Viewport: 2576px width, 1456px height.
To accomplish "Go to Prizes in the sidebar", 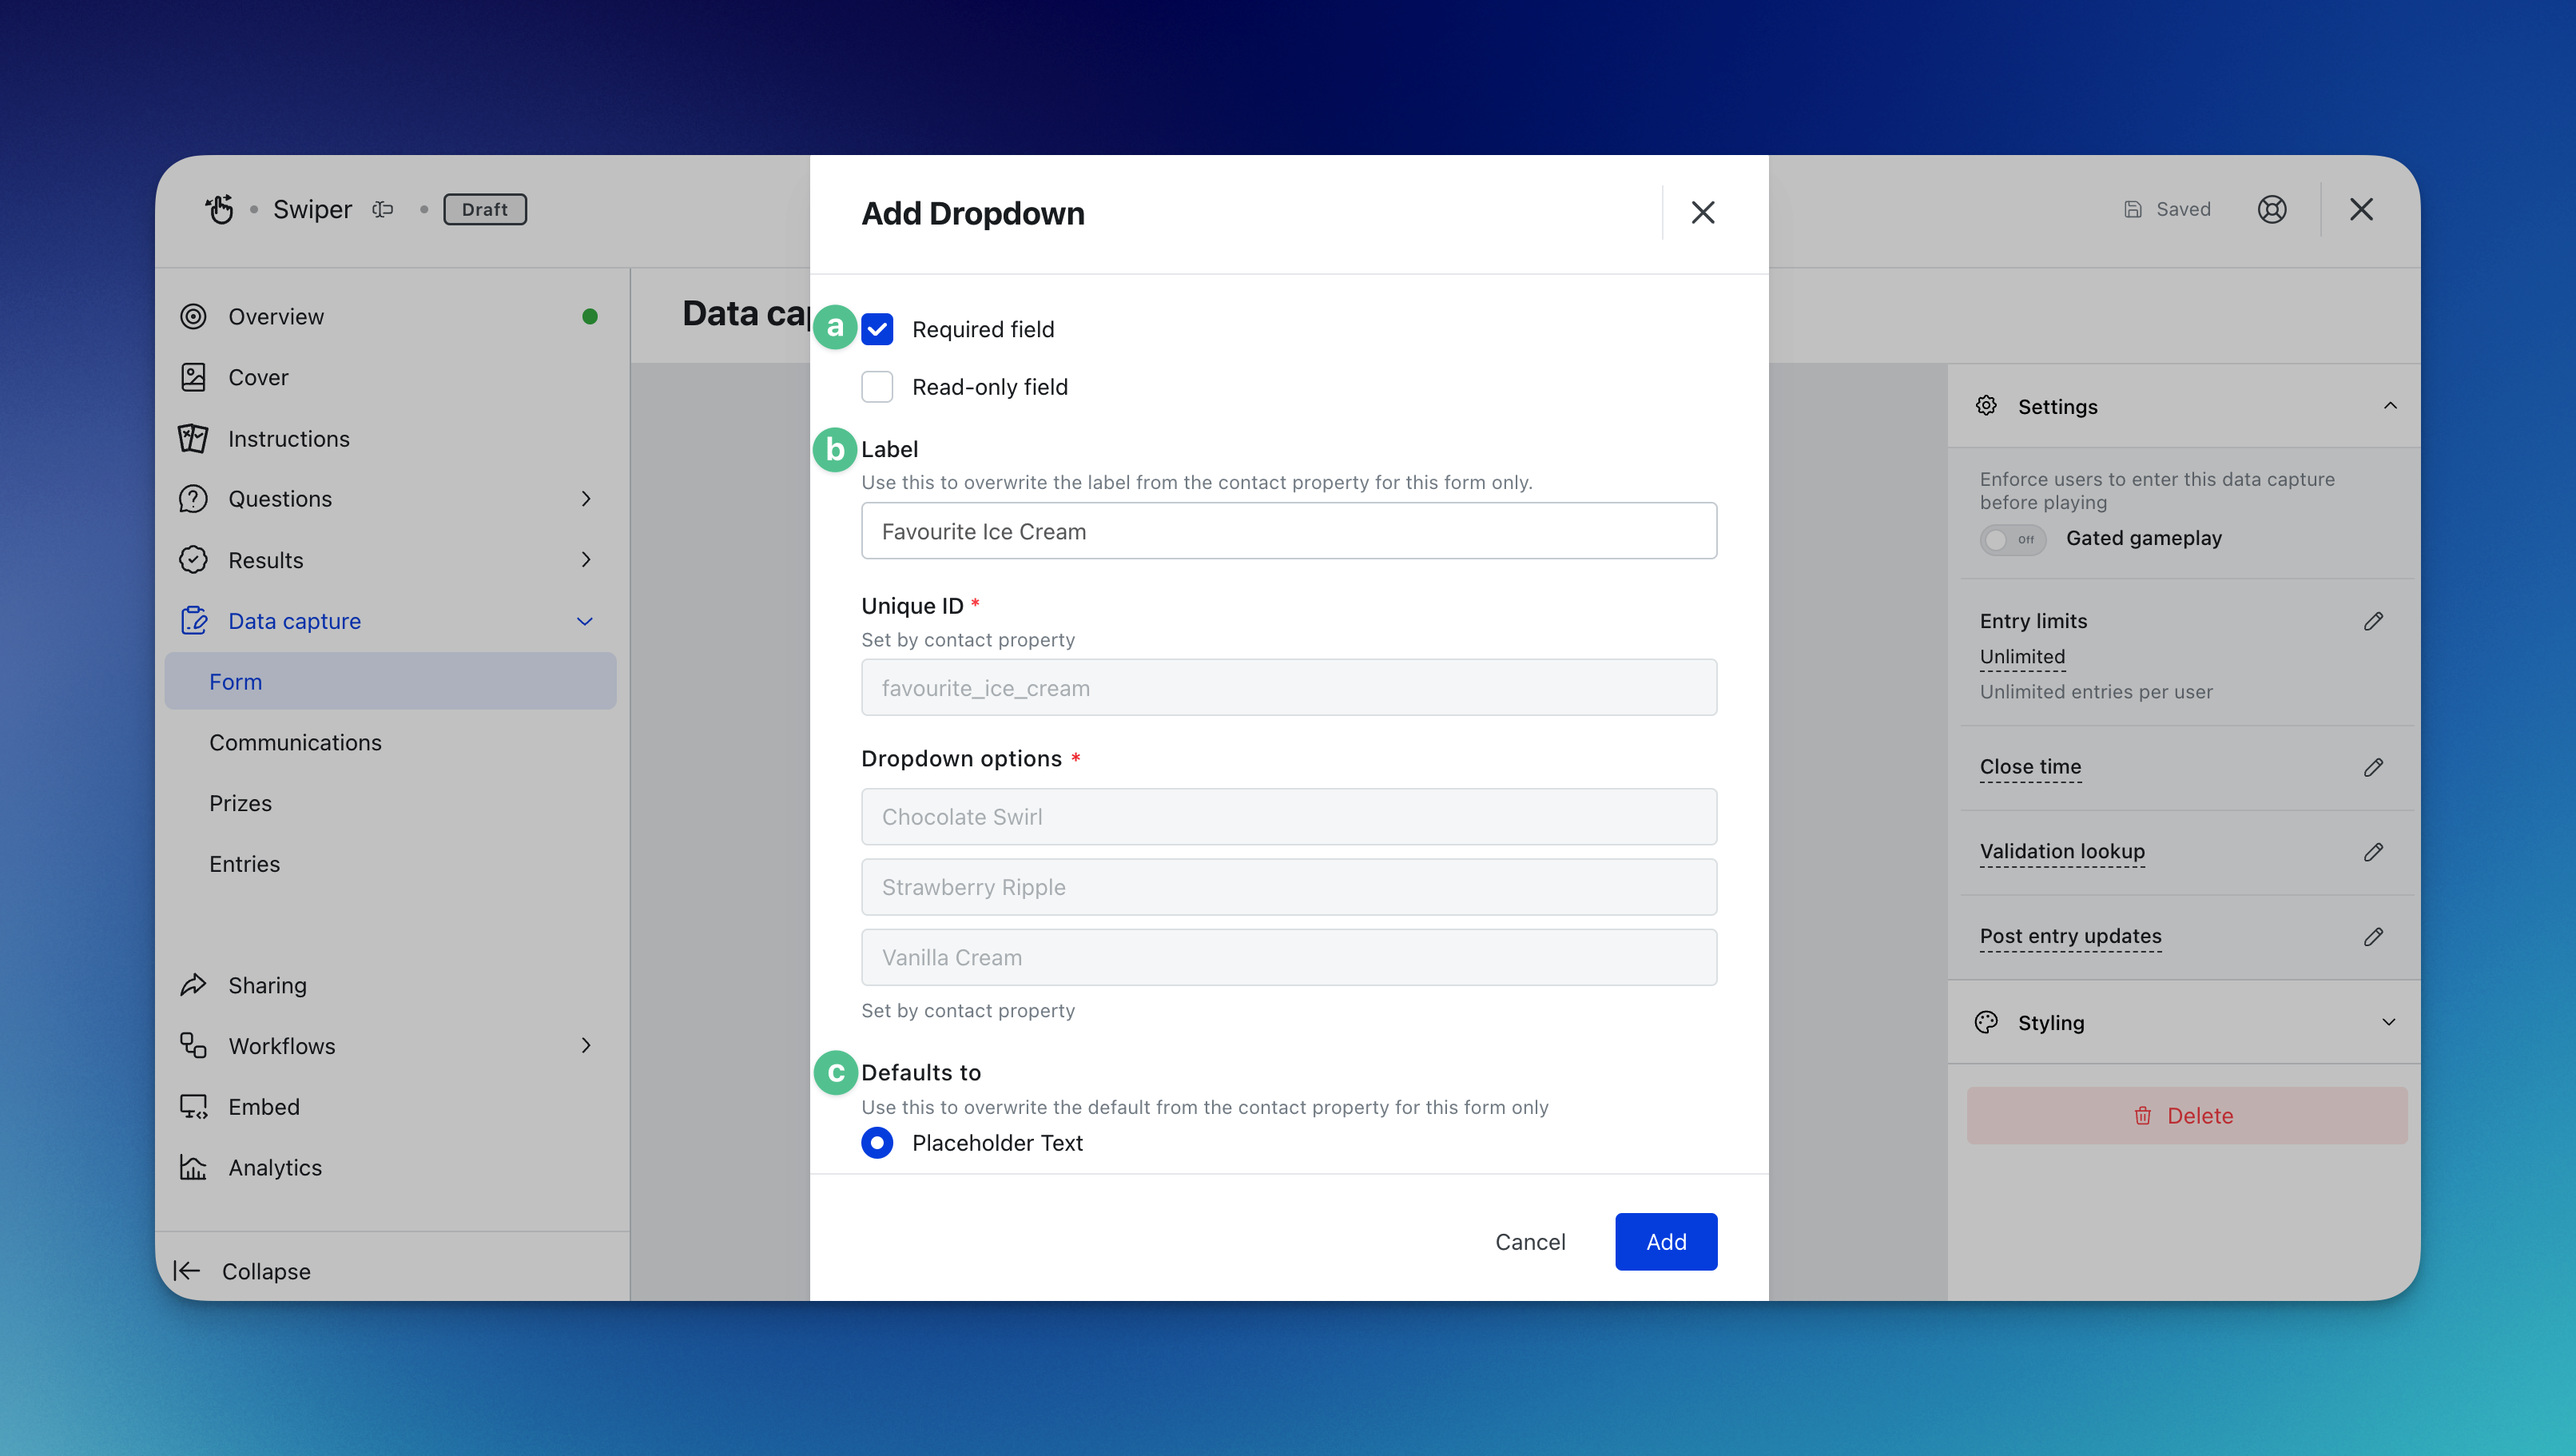I will [240, 803].
